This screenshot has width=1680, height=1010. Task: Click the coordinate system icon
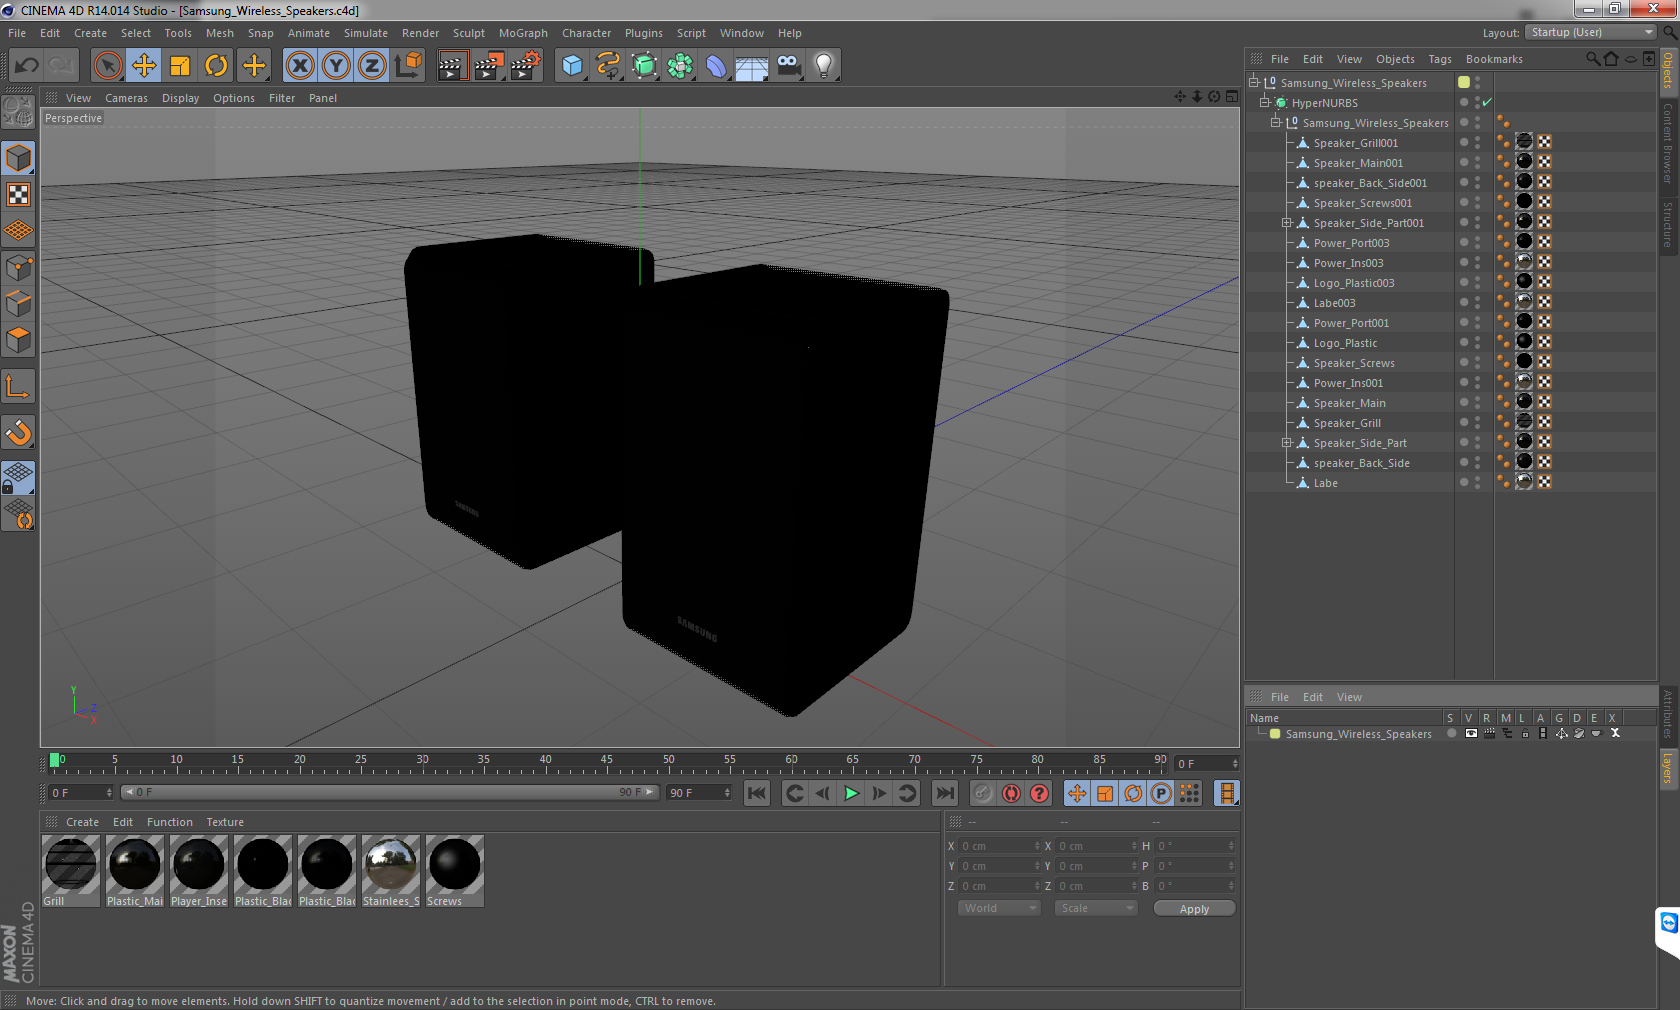pos(408,66)
